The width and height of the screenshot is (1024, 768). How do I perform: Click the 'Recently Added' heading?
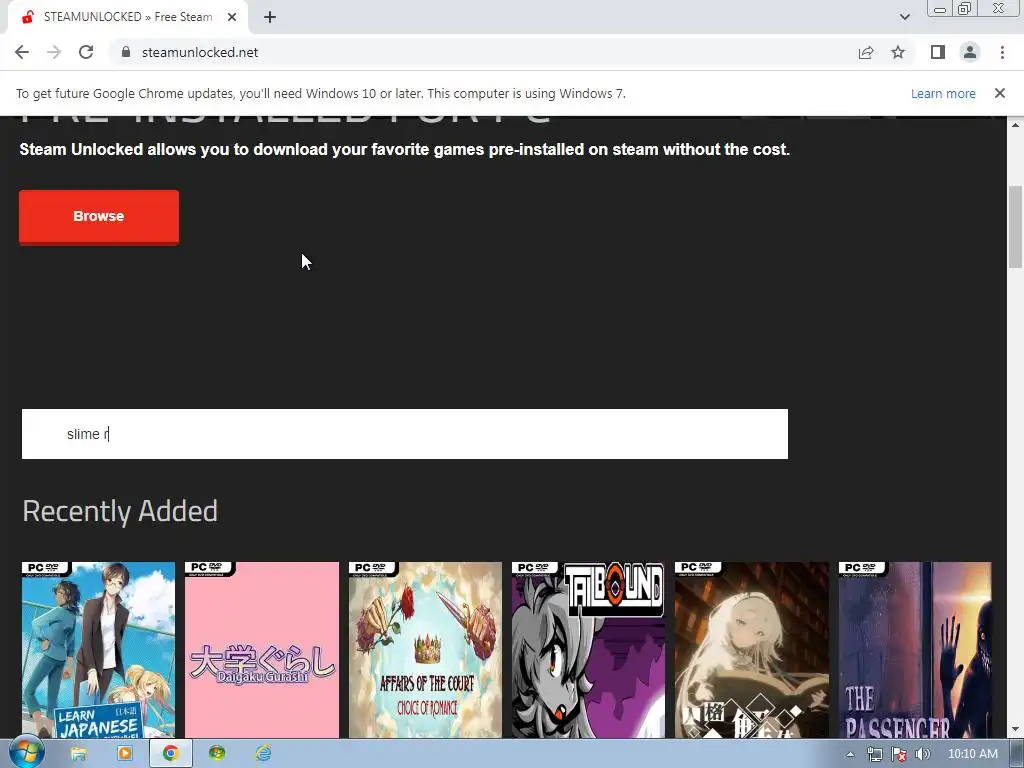[x=120, y=511]
